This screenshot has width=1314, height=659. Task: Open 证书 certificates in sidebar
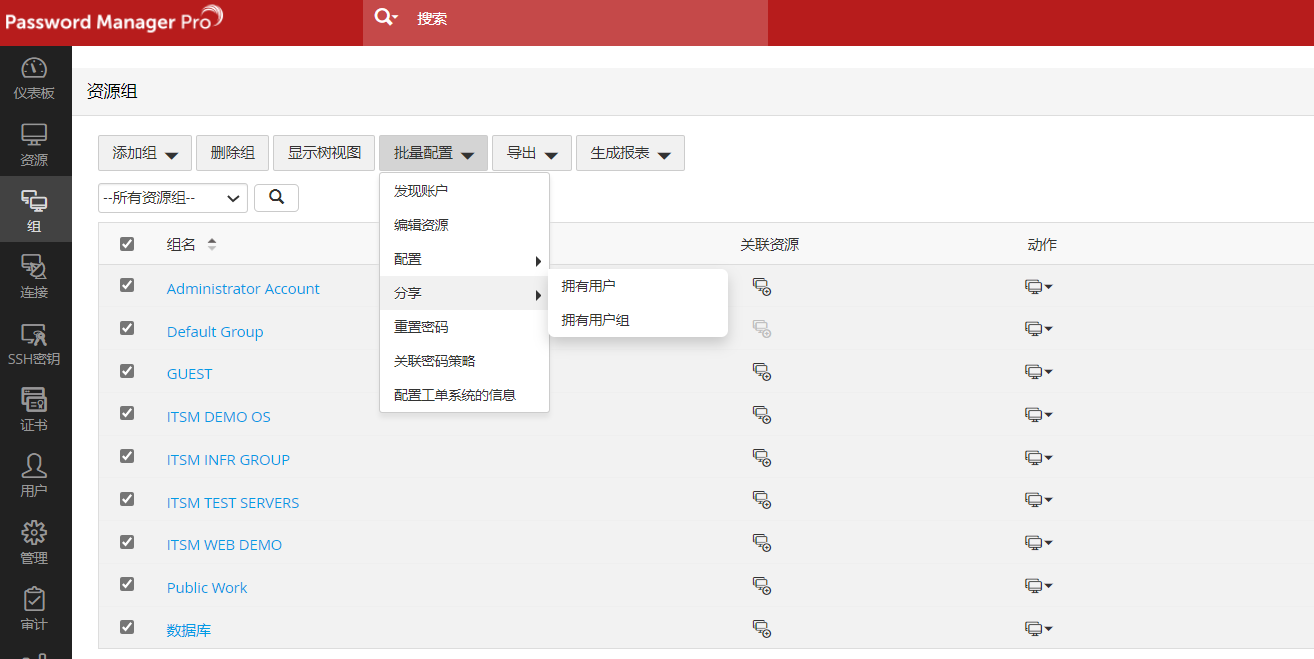click(x=34, y=409)
